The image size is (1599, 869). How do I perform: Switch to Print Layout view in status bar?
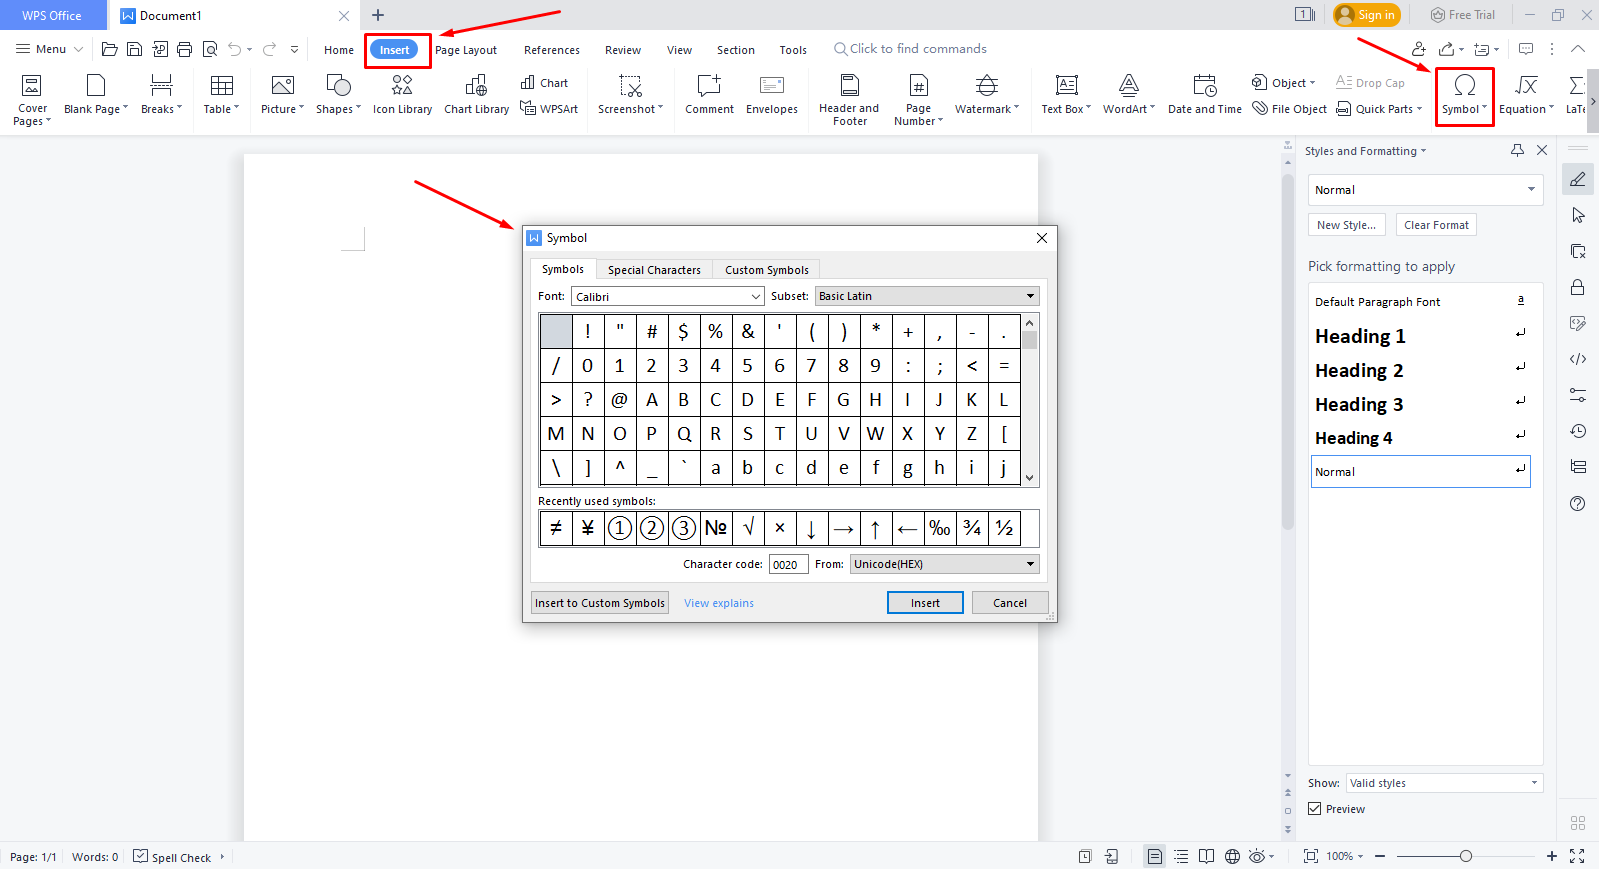[1155, 856]
